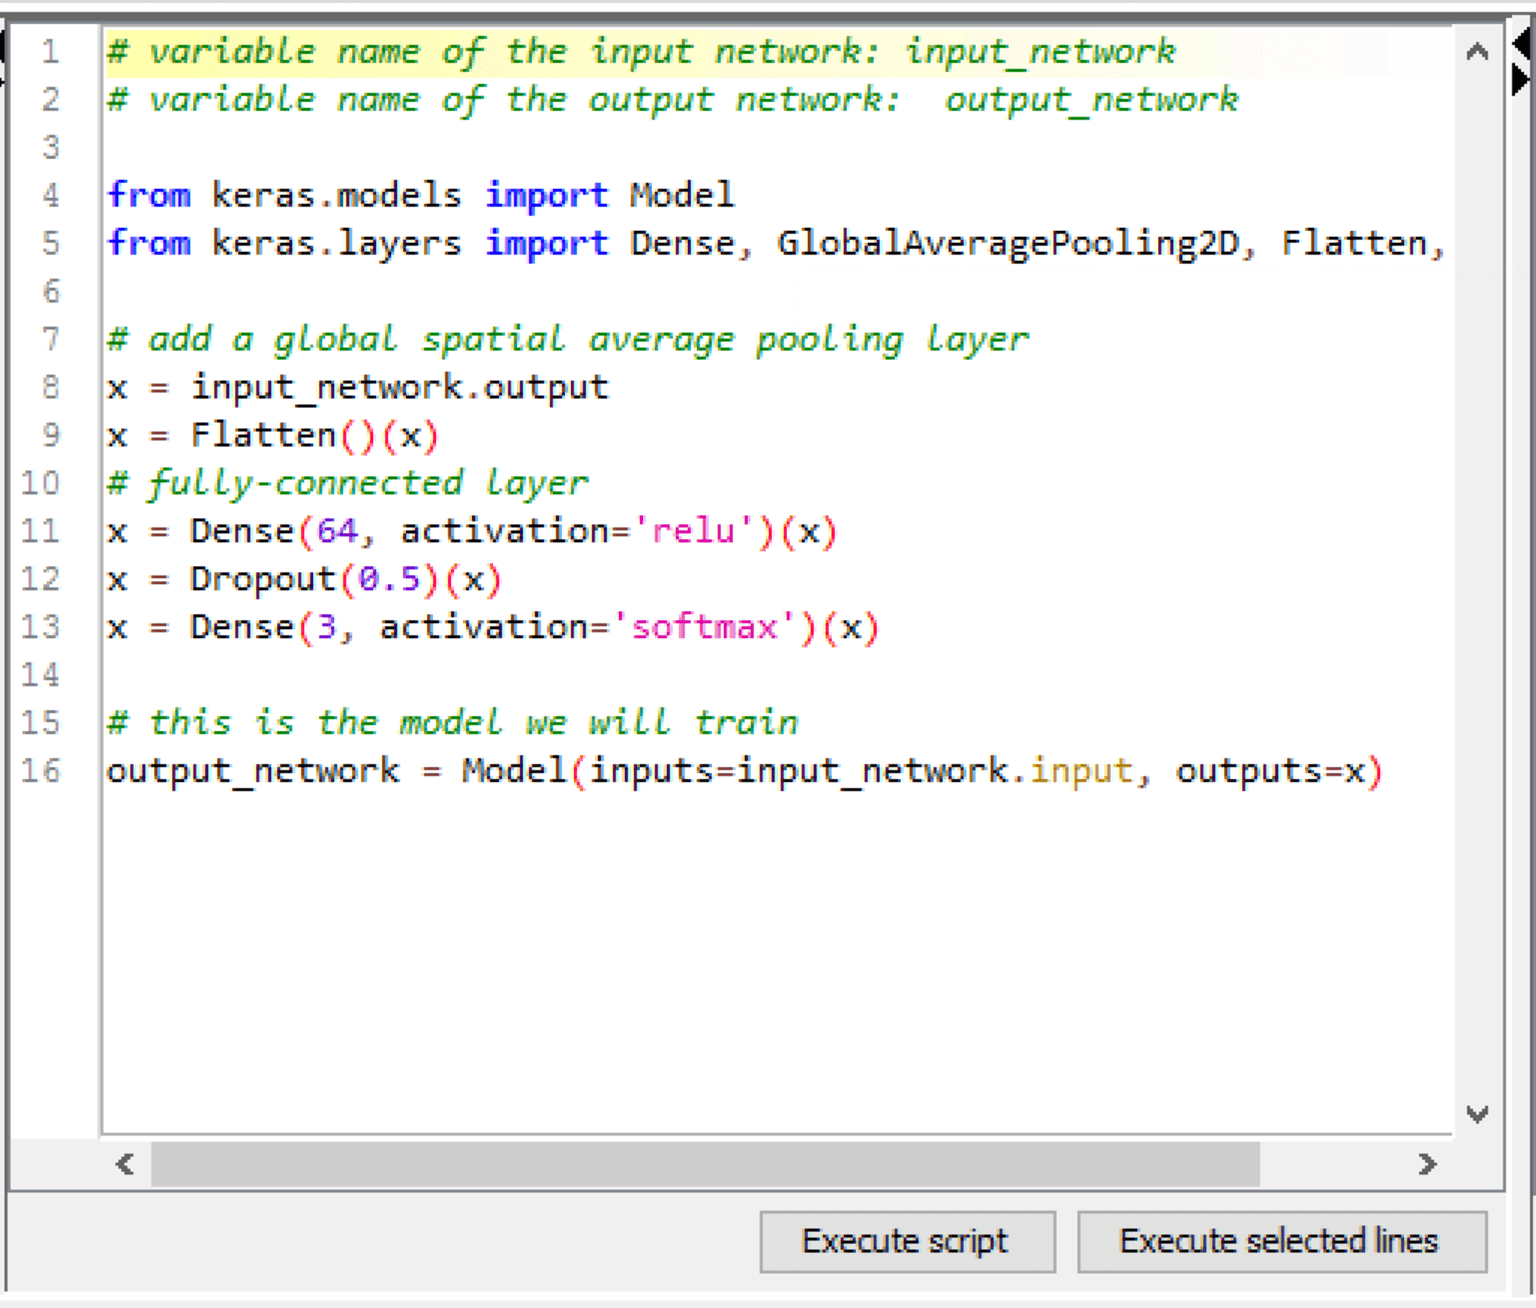This screenshot has width=1536, height=1308.
Task: Place cursor on 'from keras.models import Model'
Action: pyautogui.click(x=421, y=195)
